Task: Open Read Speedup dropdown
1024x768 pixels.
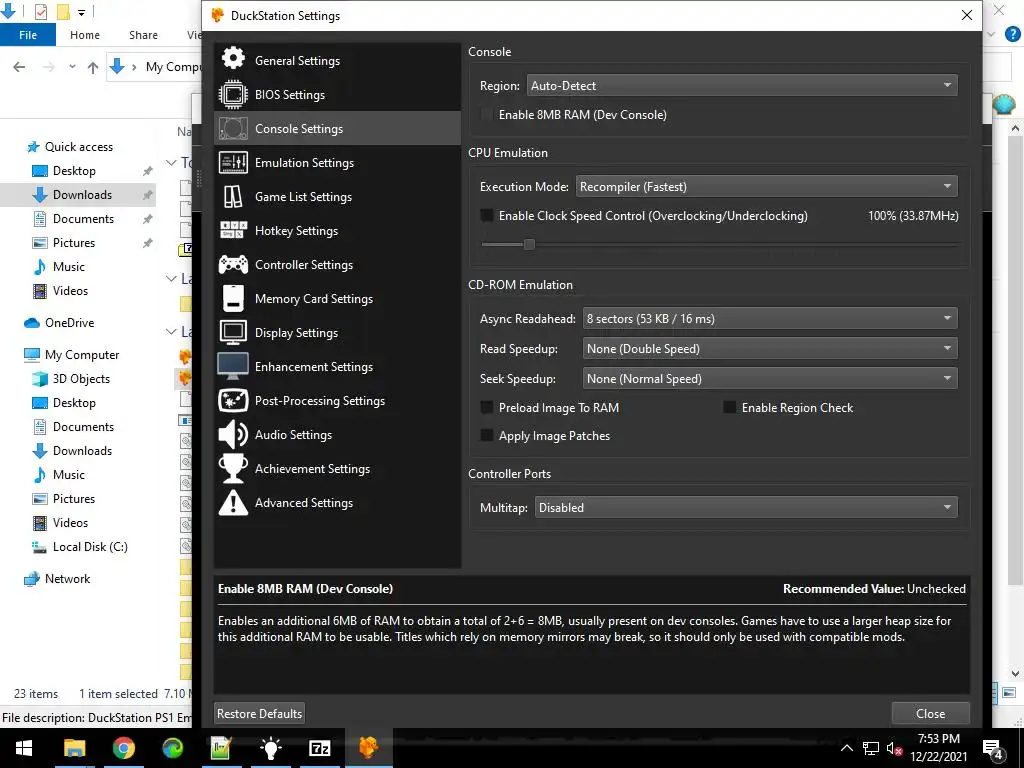Action: [x=770, y=349]
